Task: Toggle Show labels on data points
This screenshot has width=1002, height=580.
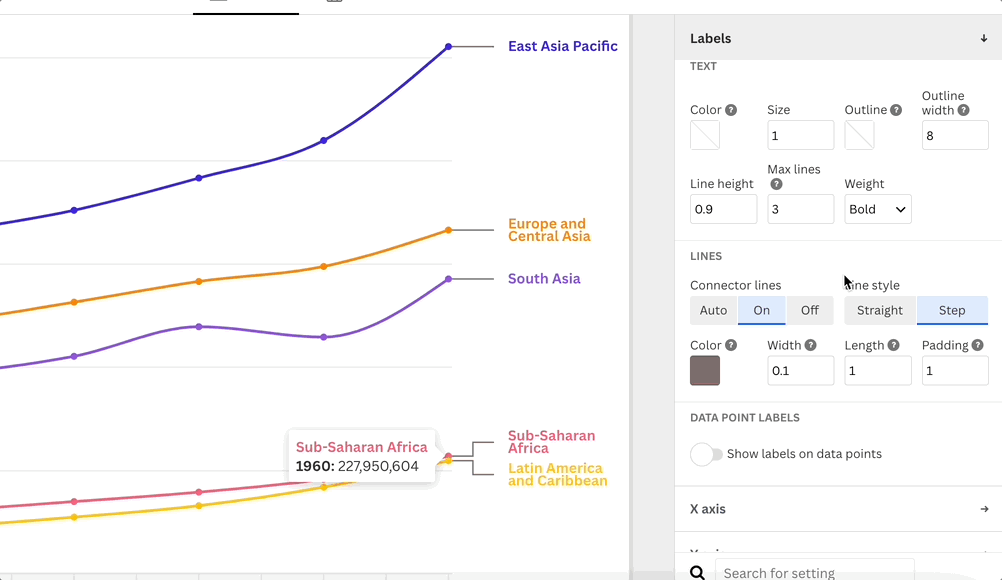Action: pos(706,454)
